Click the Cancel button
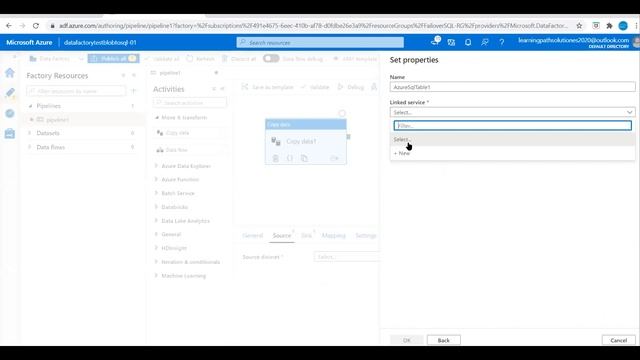This screenshot has width=640, height=360. point(618,340)
